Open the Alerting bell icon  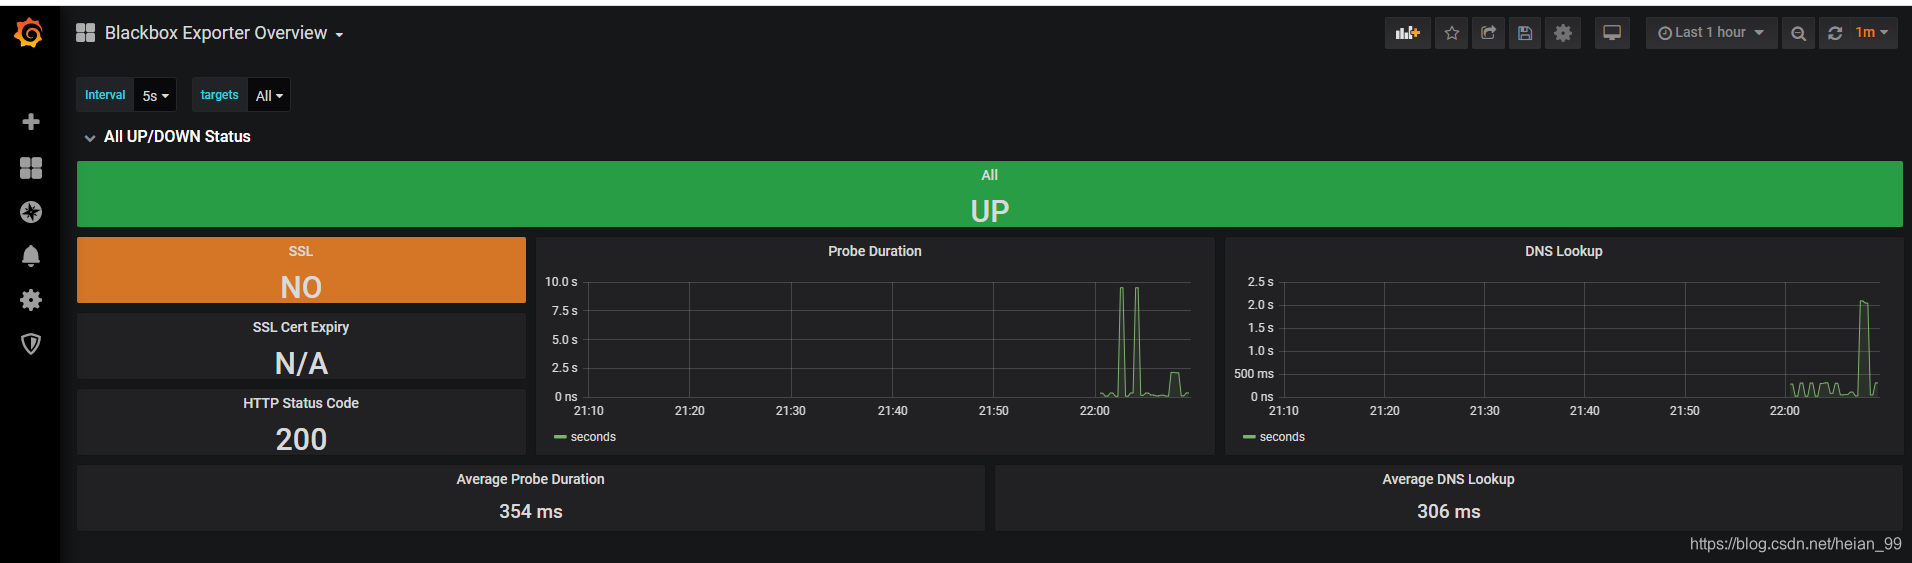tap(31, 256)
